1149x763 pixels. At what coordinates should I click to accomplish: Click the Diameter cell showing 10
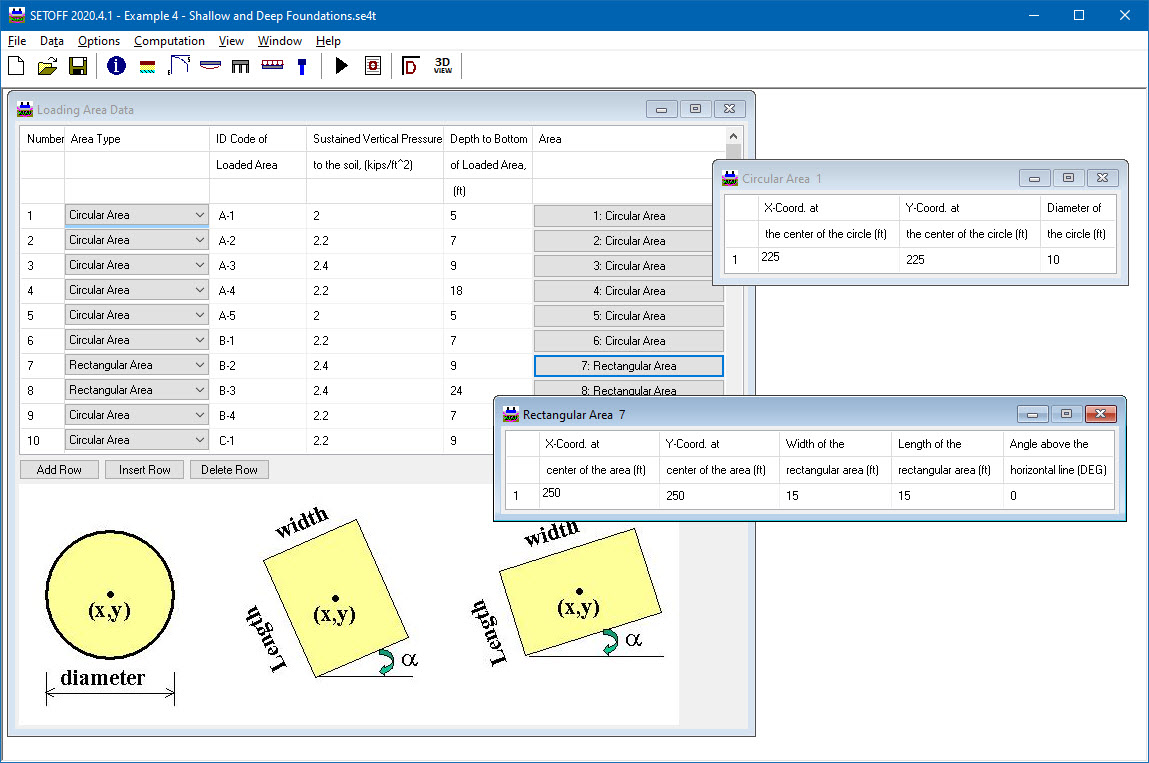click(x=1077, y=260)
